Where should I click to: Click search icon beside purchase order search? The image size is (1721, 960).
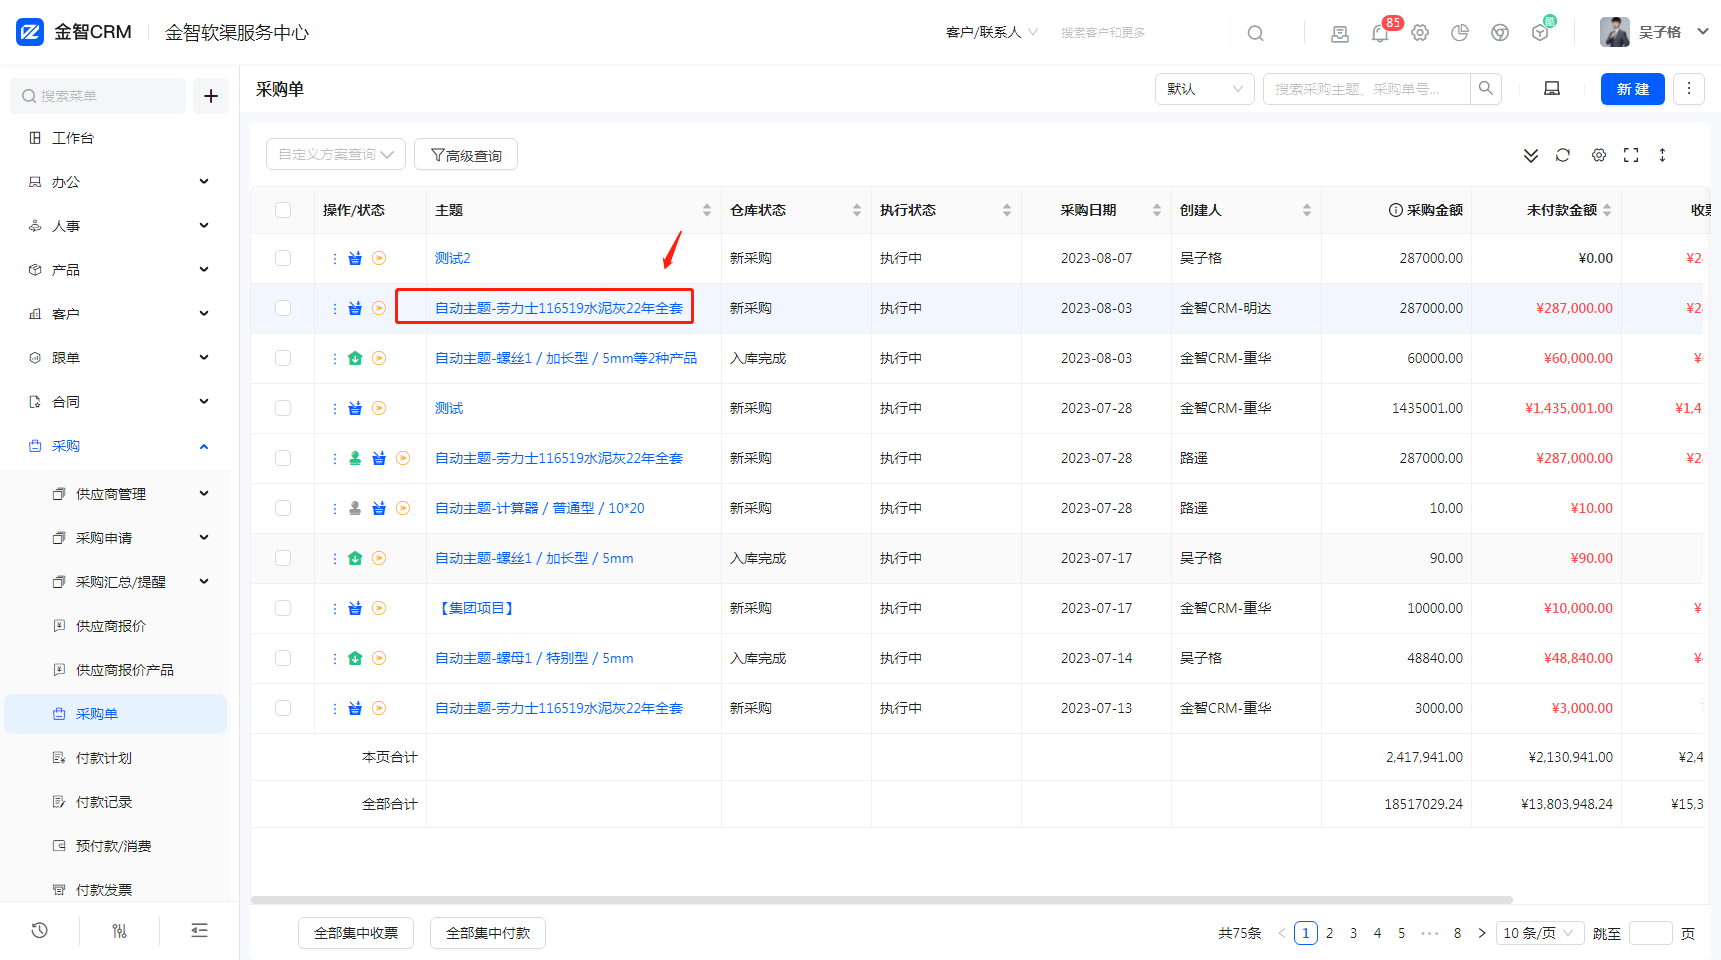tap(1486, 89)
